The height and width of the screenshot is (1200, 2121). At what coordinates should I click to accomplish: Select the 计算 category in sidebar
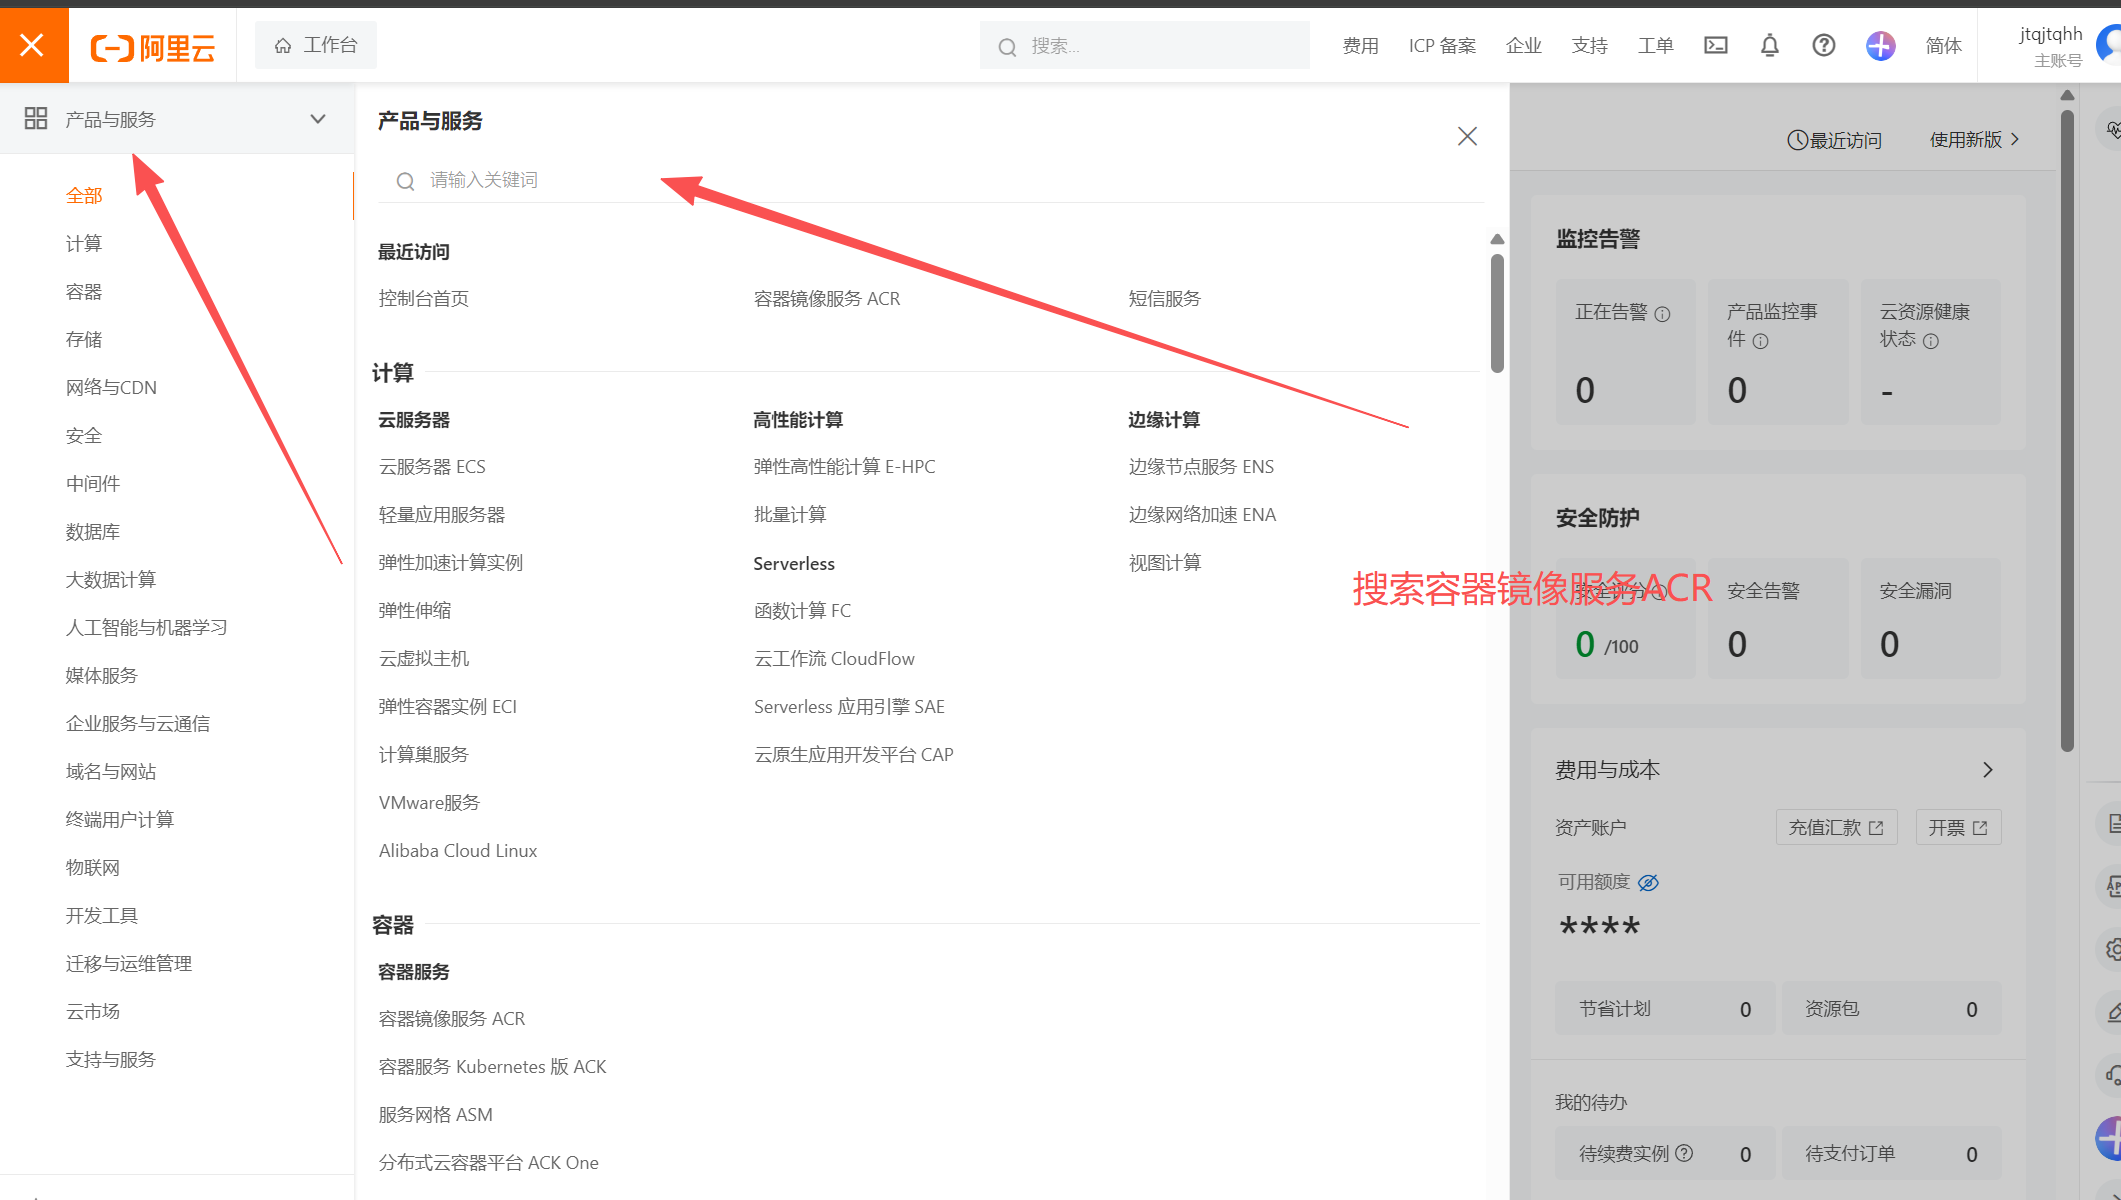click(x=84, y=244)
